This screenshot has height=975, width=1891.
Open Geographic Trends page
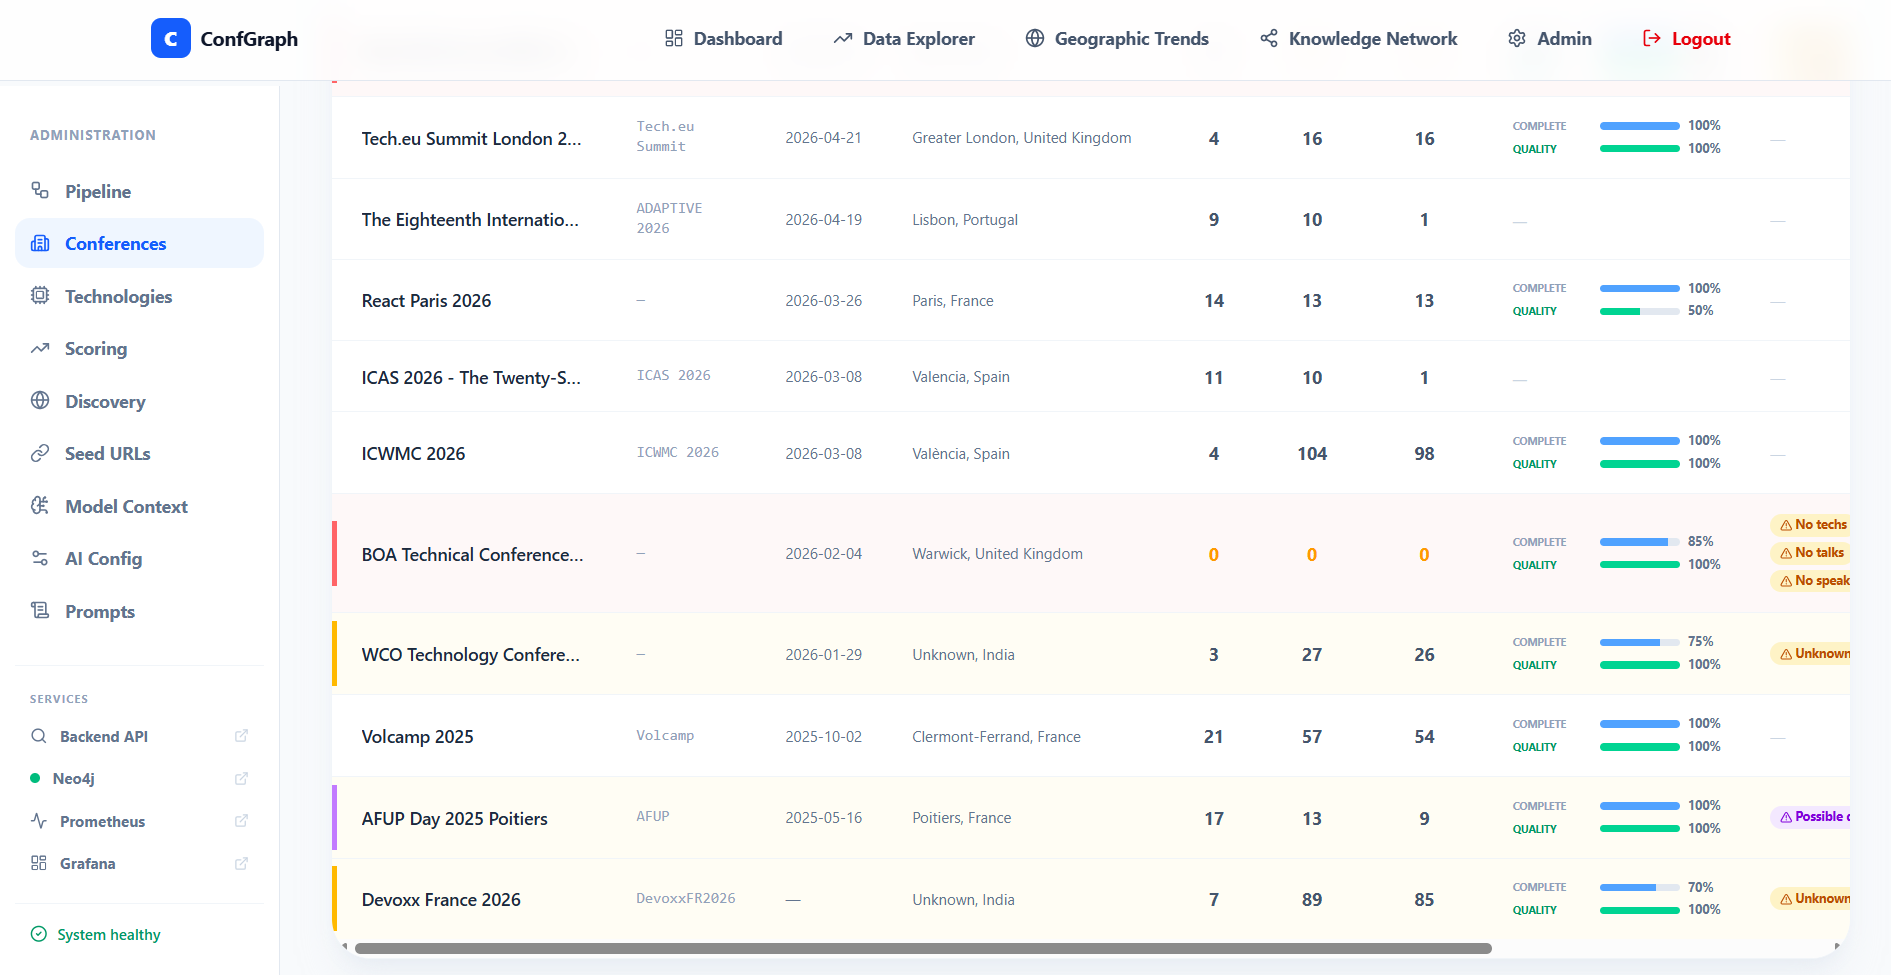pos(1117,38)
